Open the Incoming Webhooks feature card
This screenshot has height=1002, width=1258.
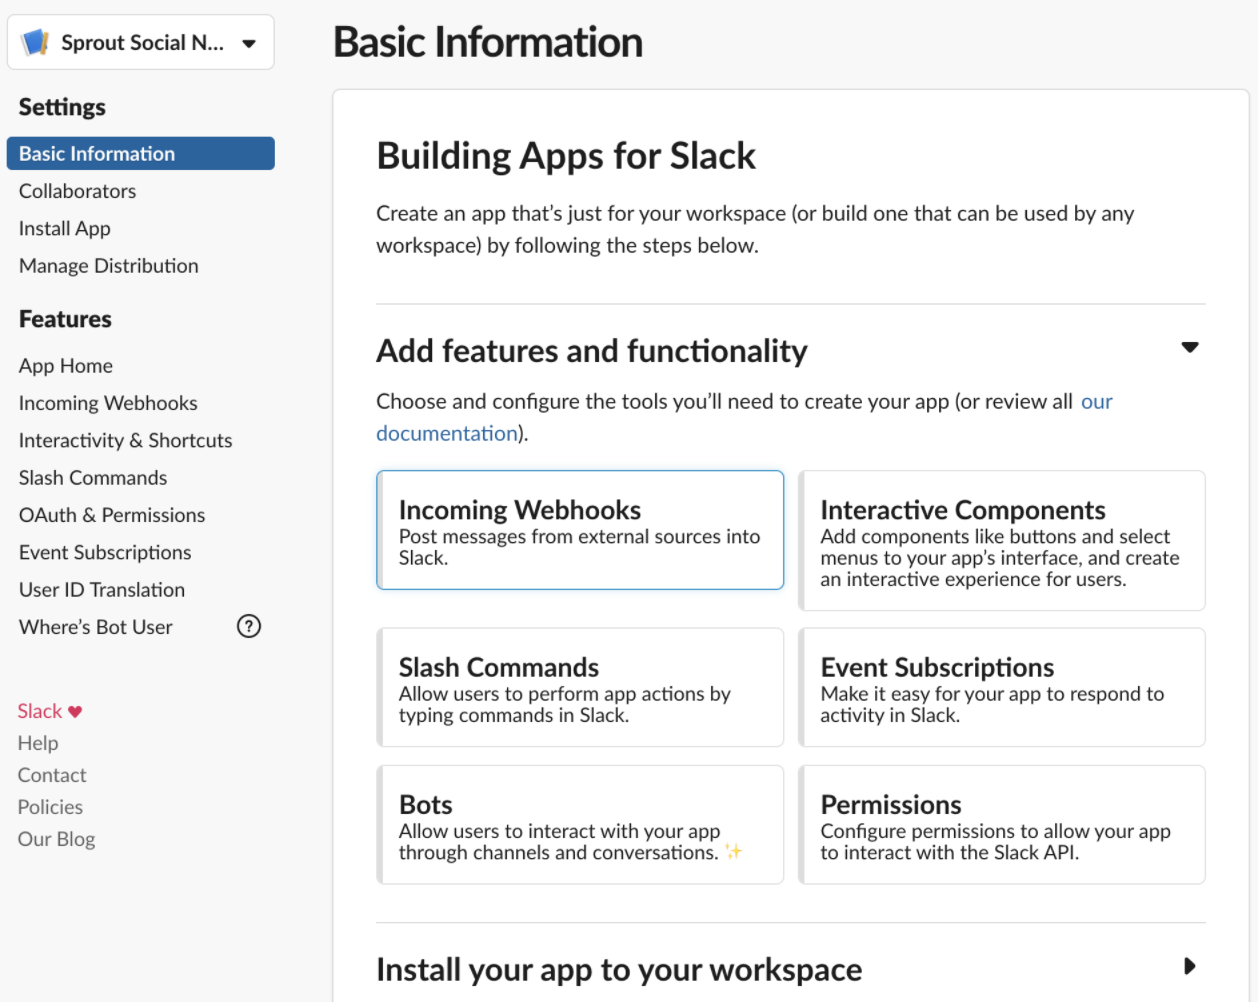(x=580, y=530)
